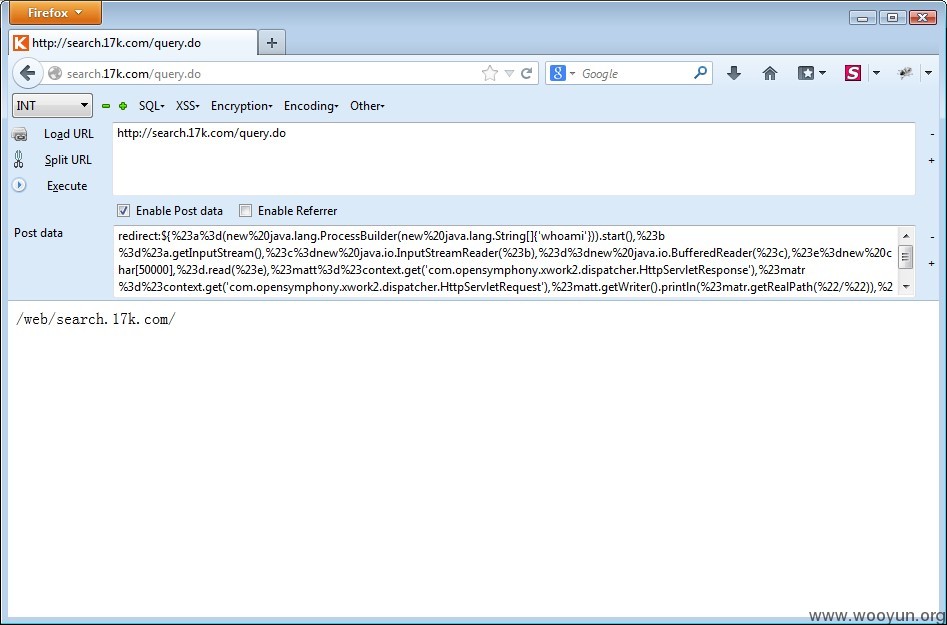Image resolution: width=947 pixels, height=625 pixels.
Task: Click the /web/search.17k.com/ output text
Action: (x=96, y=319)
